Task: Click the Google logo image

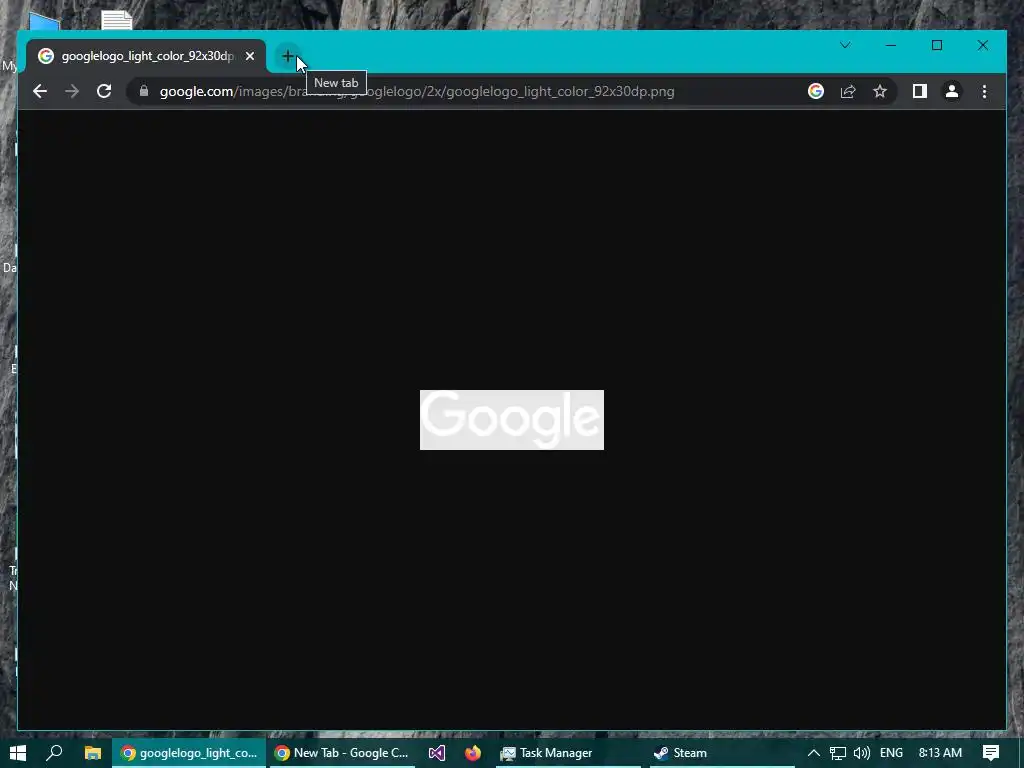Action: (x=511, y=420)
